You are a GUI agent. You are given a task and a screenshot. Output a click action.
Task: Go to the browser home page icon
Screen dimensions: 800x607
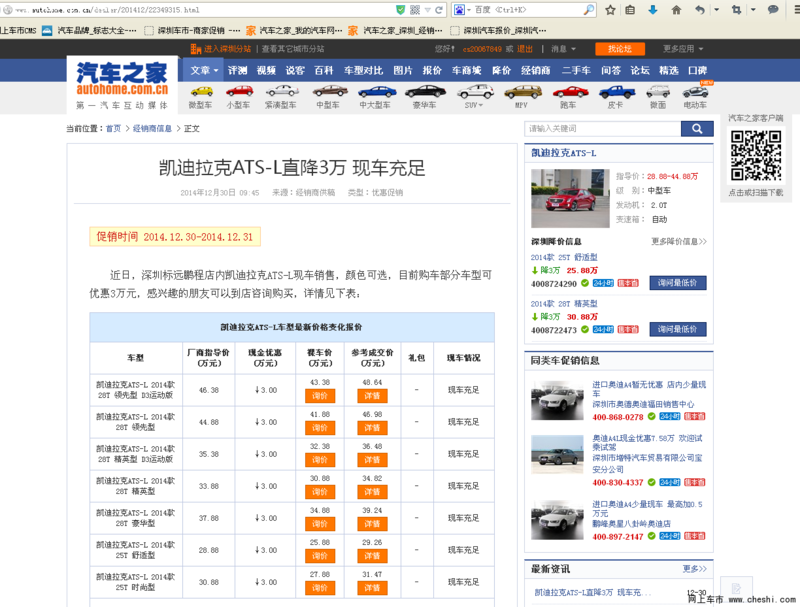click(x=677, y=10)
